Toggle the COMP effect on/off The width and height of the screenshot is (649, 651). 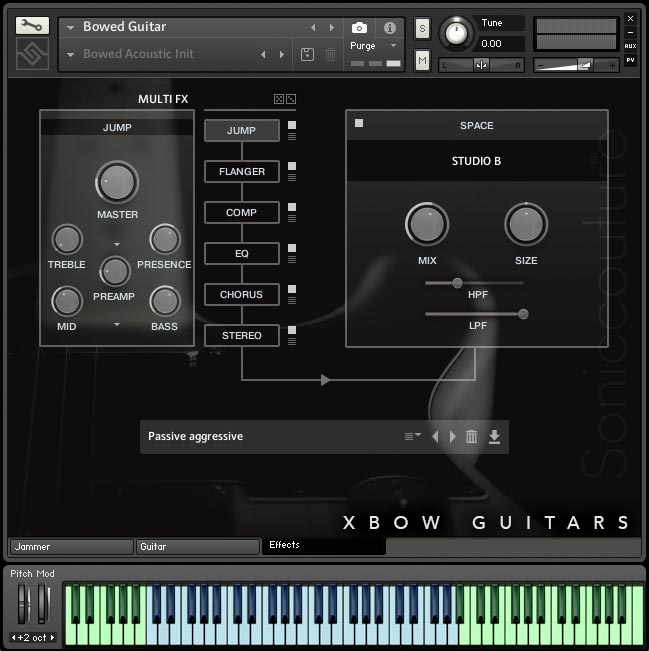(x=292, y=207)
